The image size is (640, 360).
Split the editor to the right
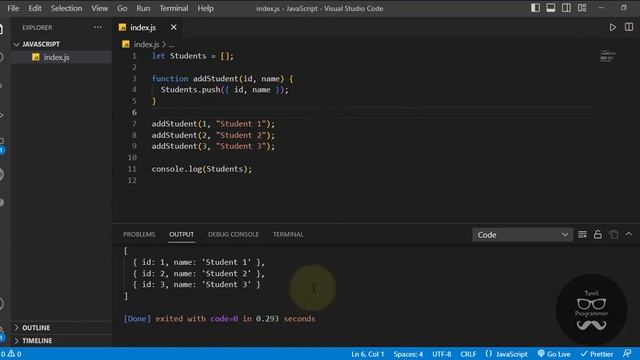point(629,27)
